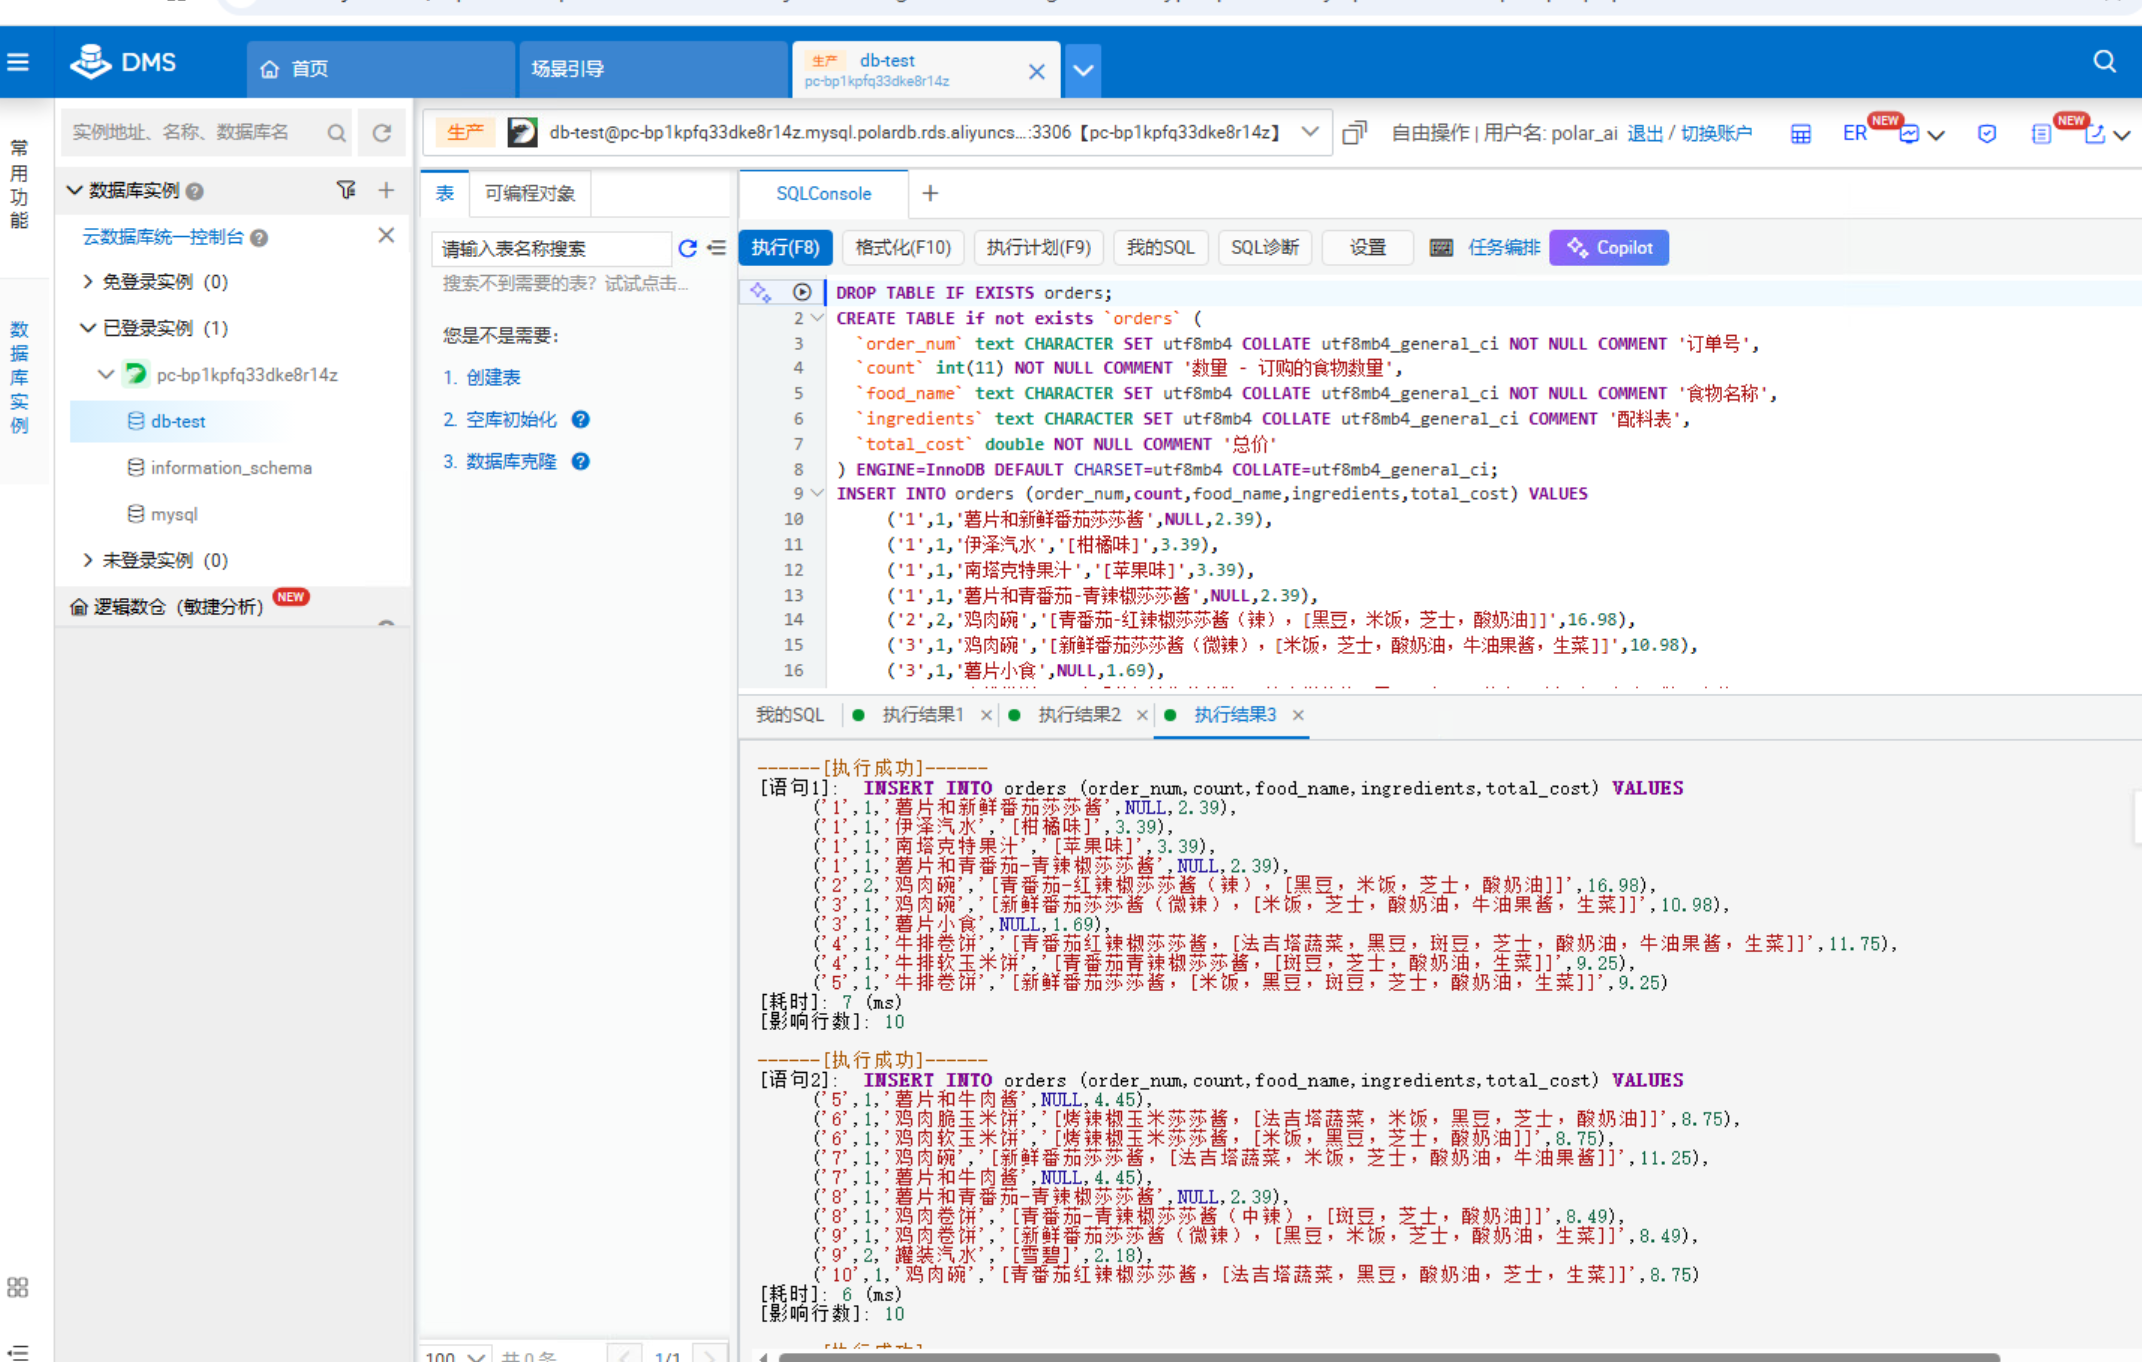Click the export share icon with NEW badge
The image size is (2142, 1362).
point(2095,133)
